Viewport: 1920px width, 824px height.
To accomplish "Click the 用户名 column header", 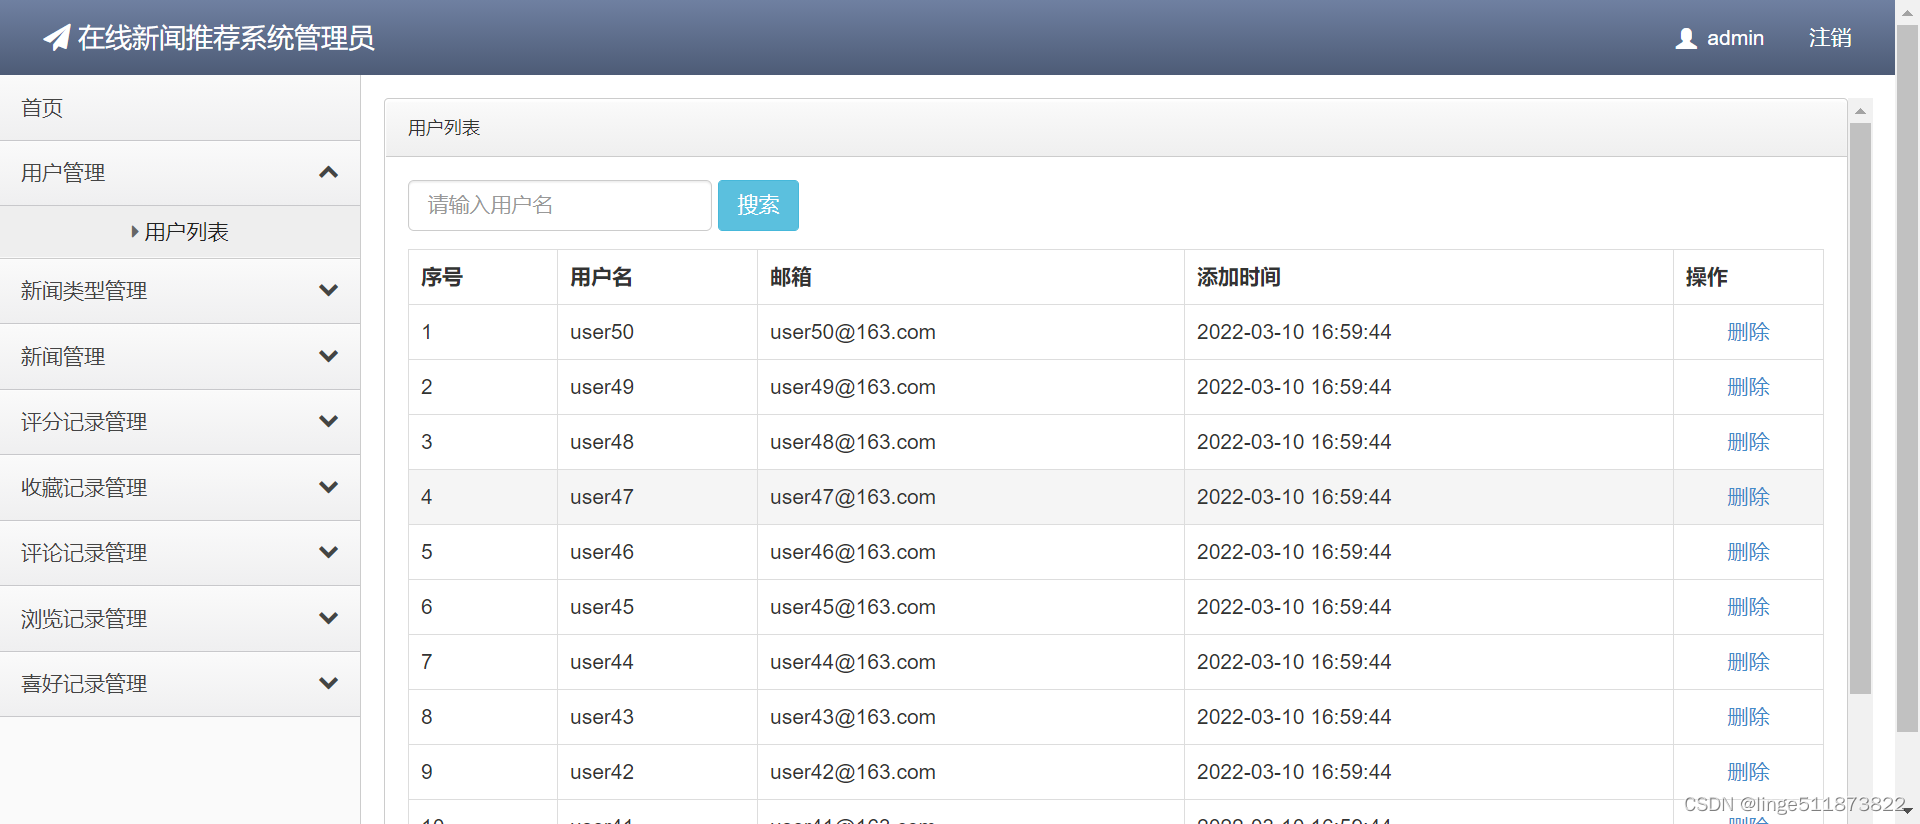I will tap(657, 277).
